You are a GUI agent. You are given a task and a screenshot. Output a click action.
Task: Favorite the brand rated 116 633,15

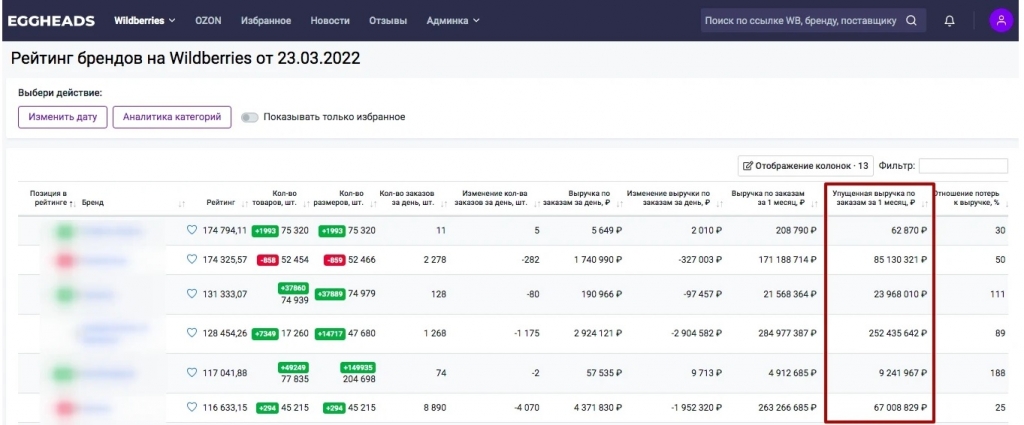[x=191, y=407]
